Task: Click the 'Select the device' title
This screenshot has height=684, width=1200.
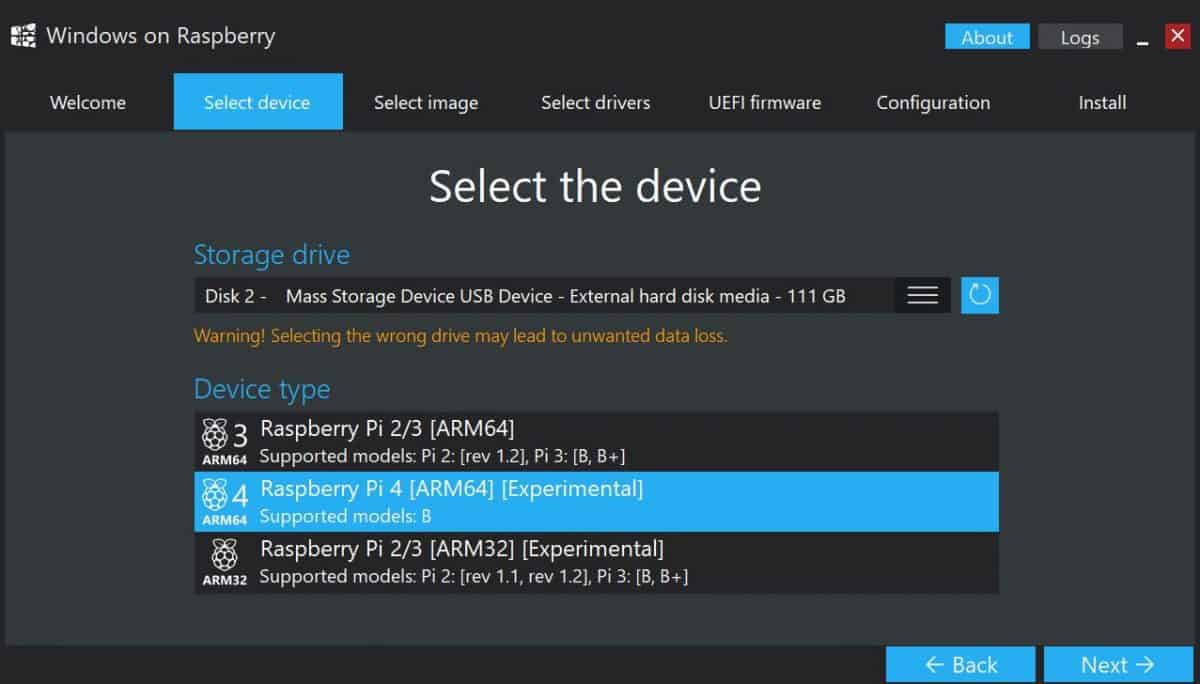Action: [x=595, y=187]
